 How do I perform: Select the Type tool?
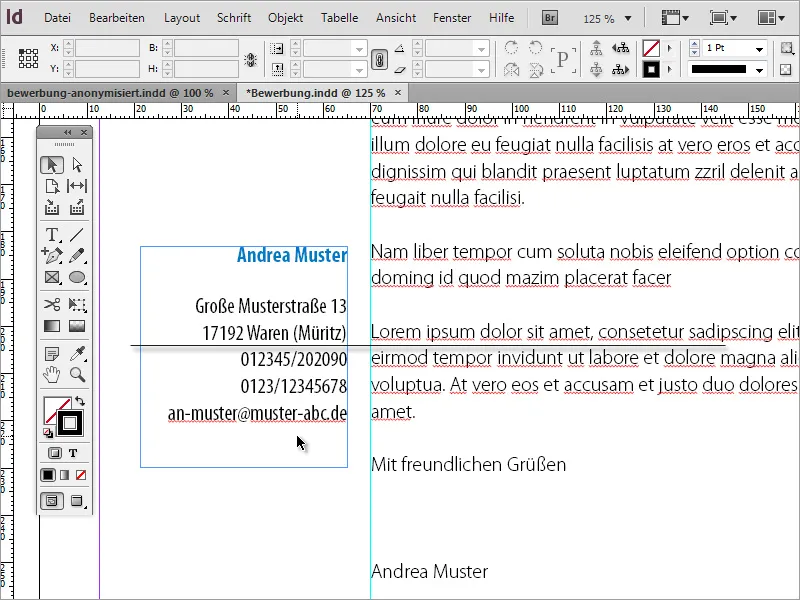(52, 235)
